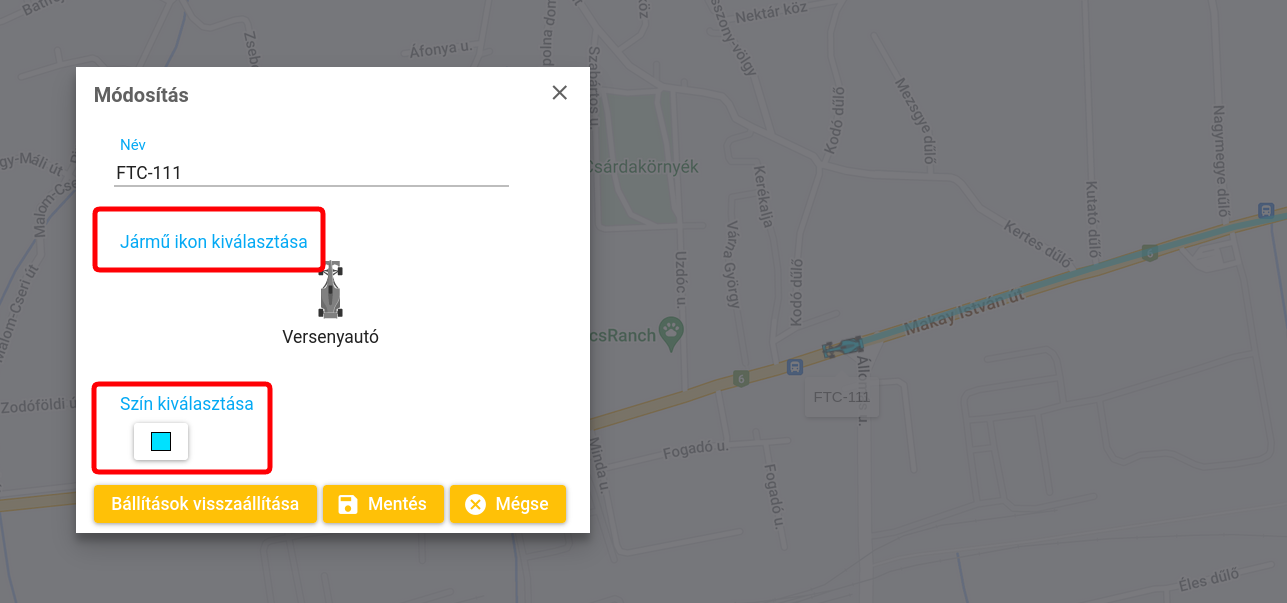The image size is (1287, 603).
Task: Click the Csárdakörnyék place label on the map
Action: [x=642, y=167]
